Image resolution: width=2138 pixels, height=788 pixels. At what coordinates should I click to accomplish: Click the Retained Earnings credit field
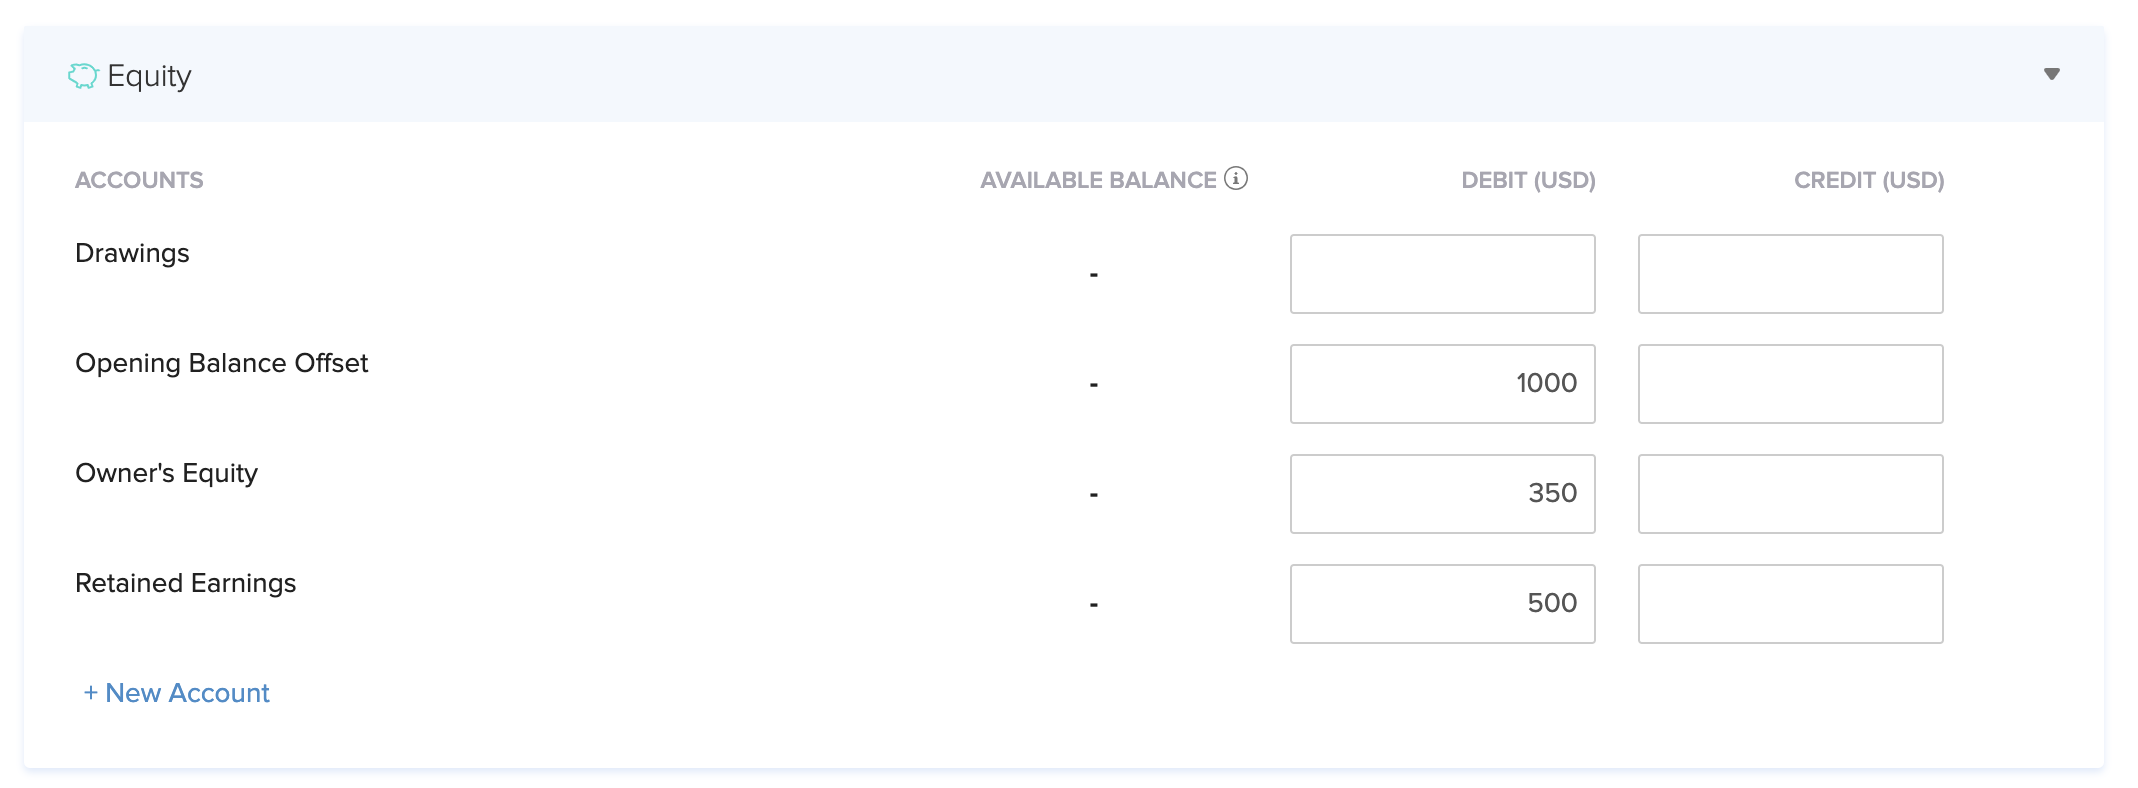1790,603
